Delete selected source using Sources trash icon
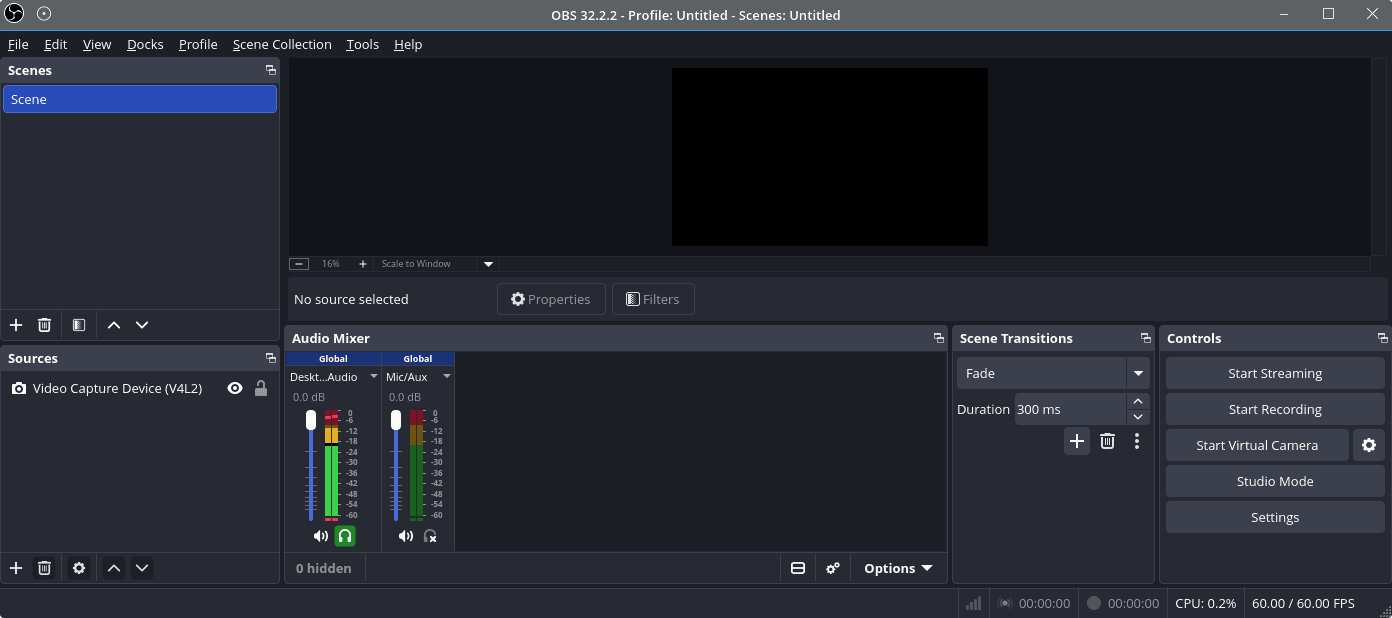 tap(44, 568)
